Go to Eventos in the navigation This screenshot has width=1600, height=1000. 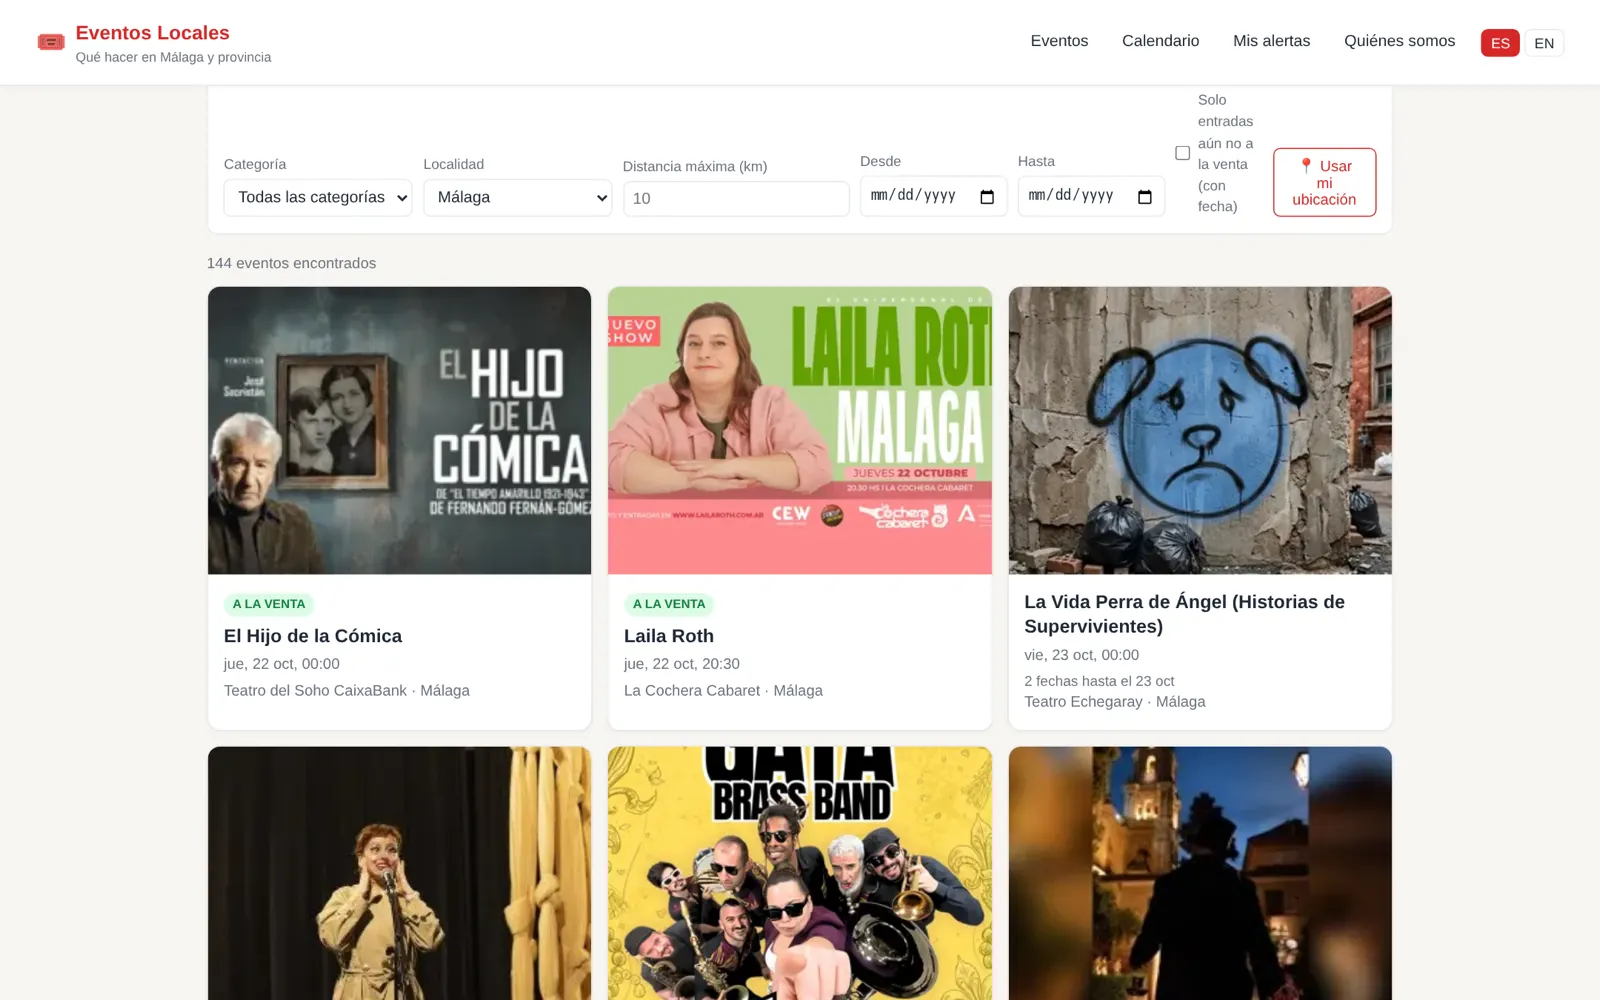1059,41
